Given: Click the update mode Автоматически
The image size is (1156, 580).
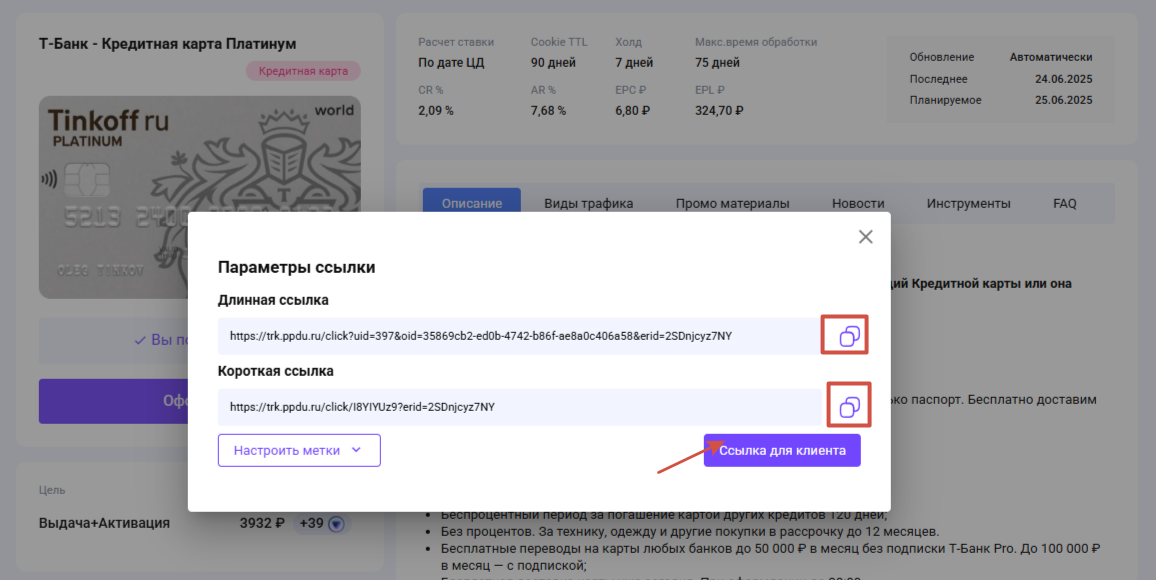Looking at the screenshot, I should pos(1051,57).
